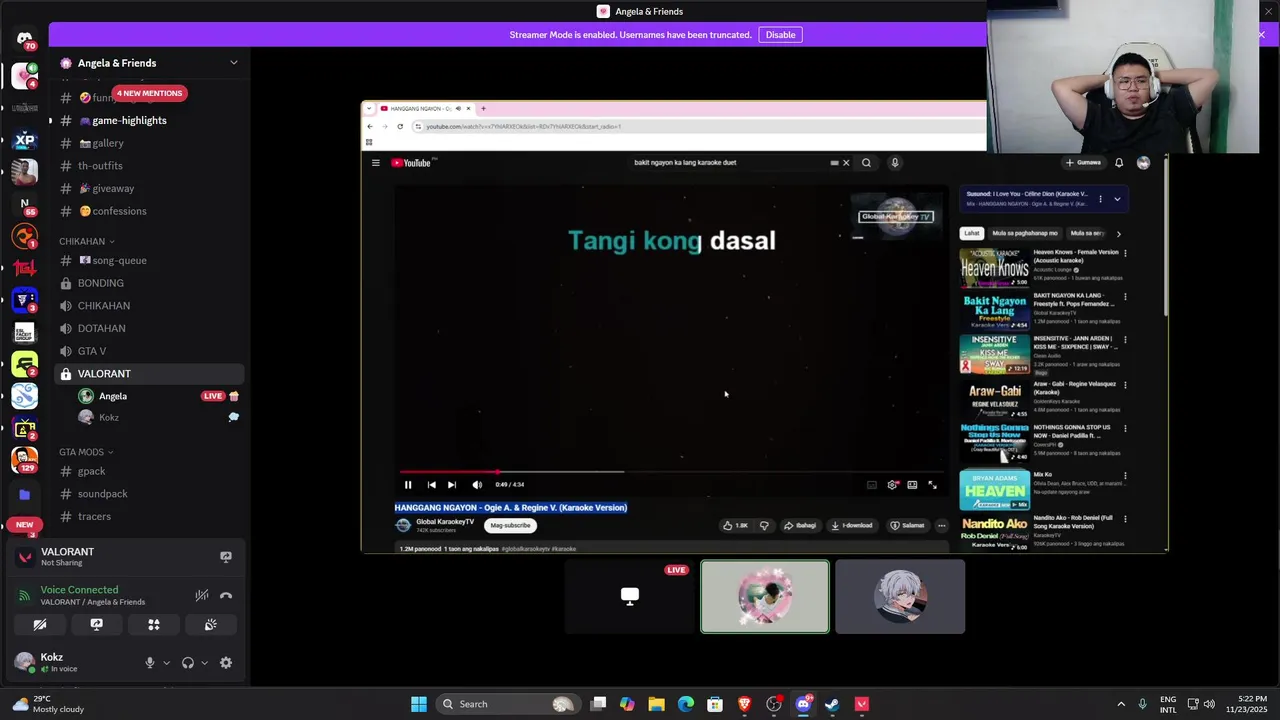Collapse the Susunod mix playlist panel
This screenshot has height=720, width=1280.
click(1117, 199)
